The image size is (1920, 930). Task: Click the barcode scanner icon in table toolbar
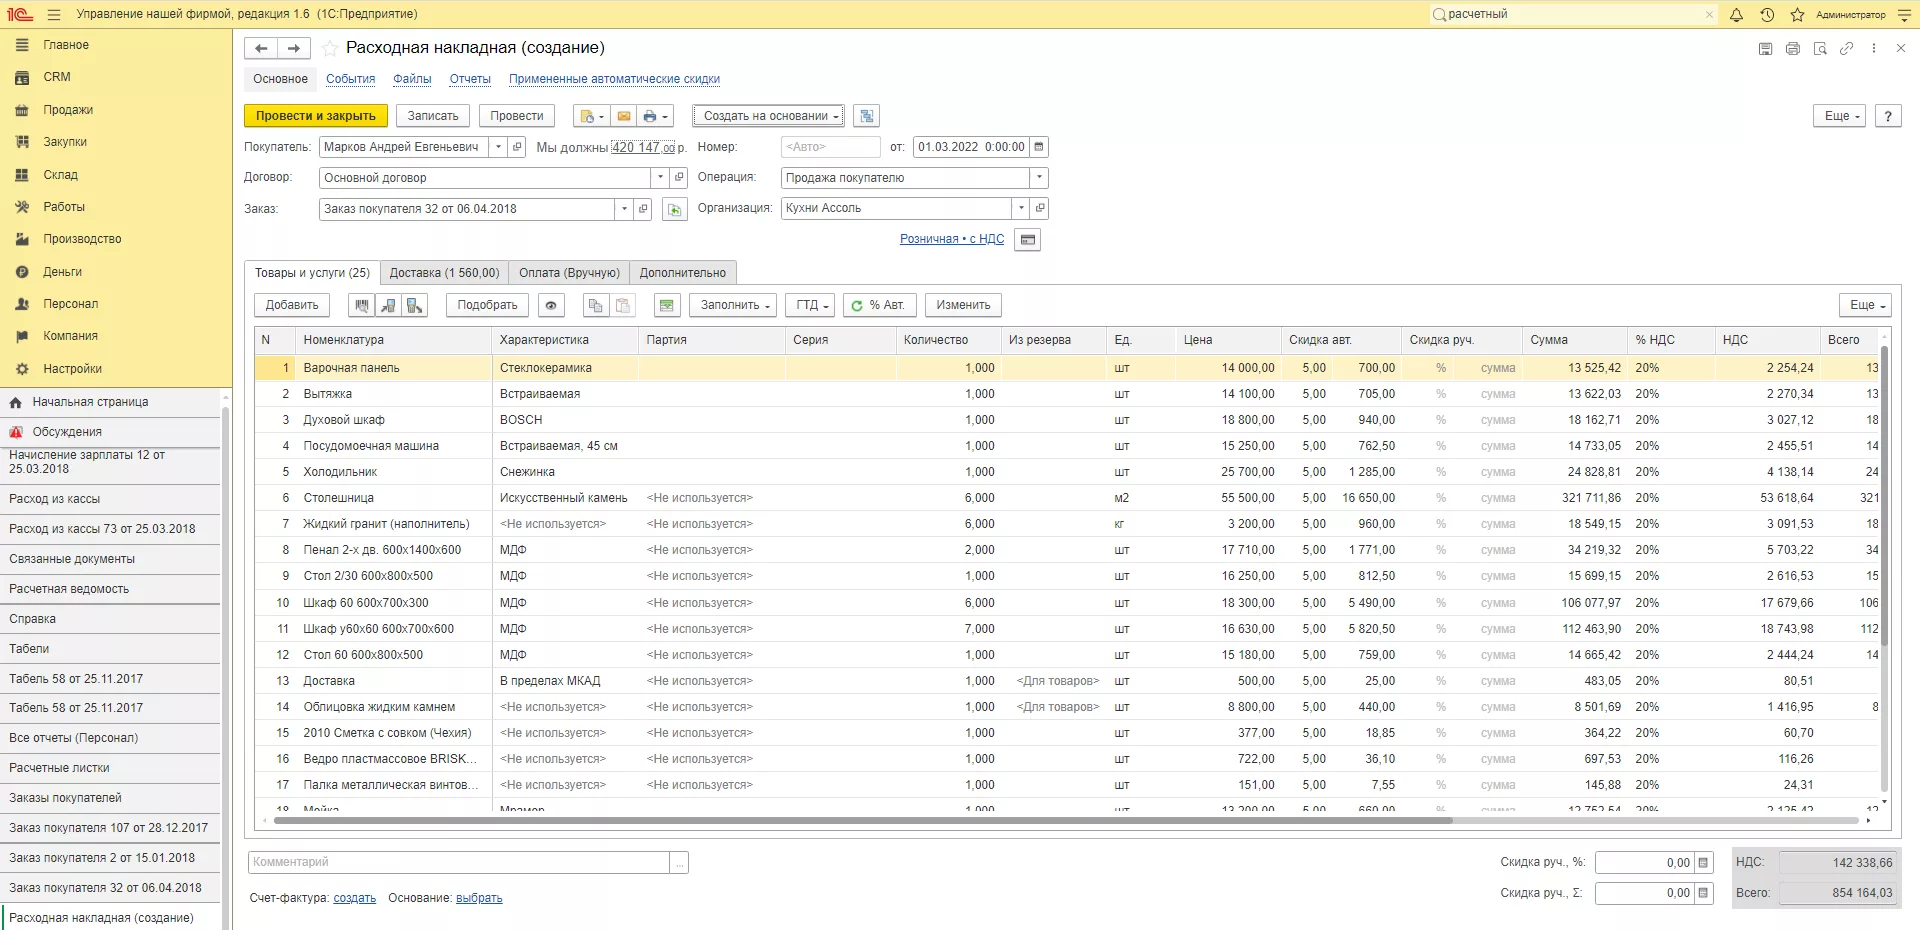click(362, 305)
